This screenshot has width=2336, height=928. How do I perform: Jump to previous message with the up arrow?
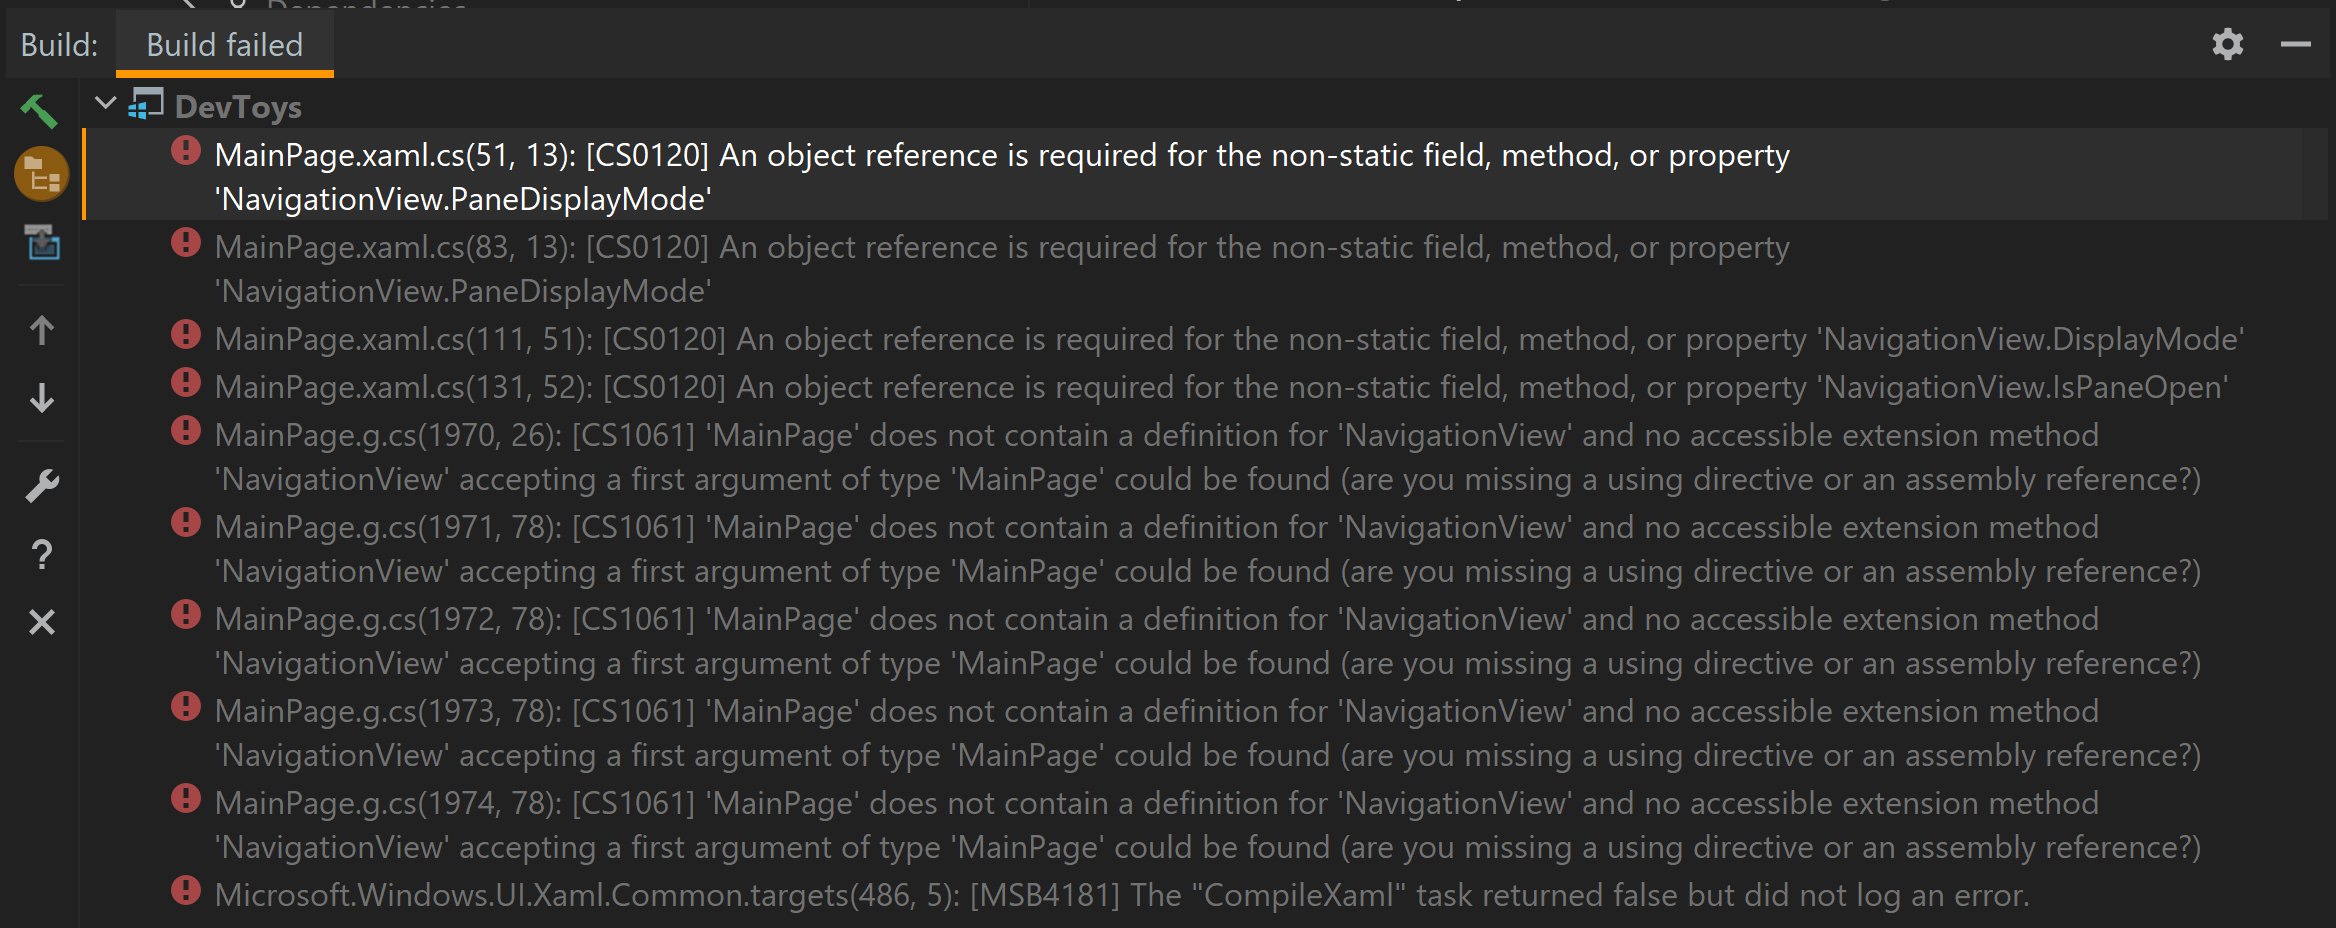[x=41, y=330]
